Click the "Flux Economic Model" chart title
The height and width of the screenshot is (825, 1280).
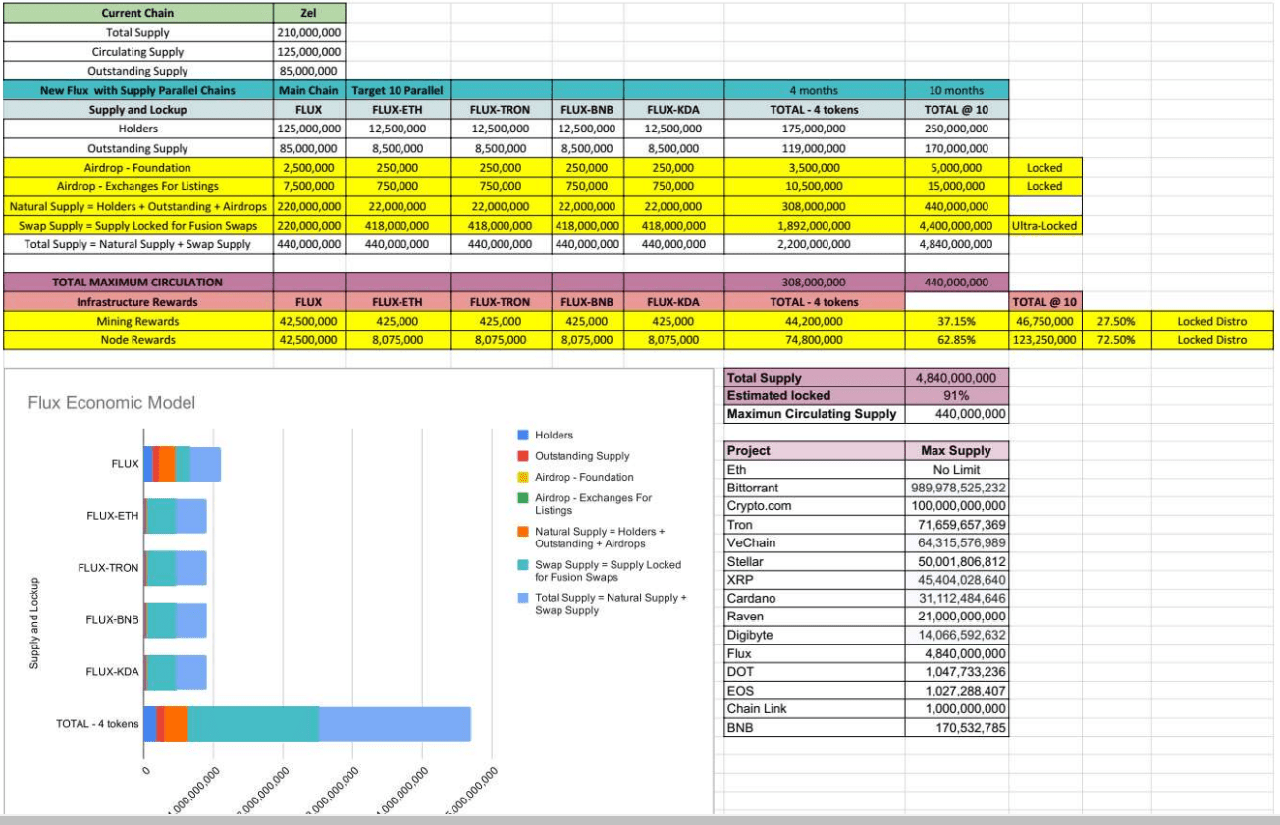click(111, 403)
